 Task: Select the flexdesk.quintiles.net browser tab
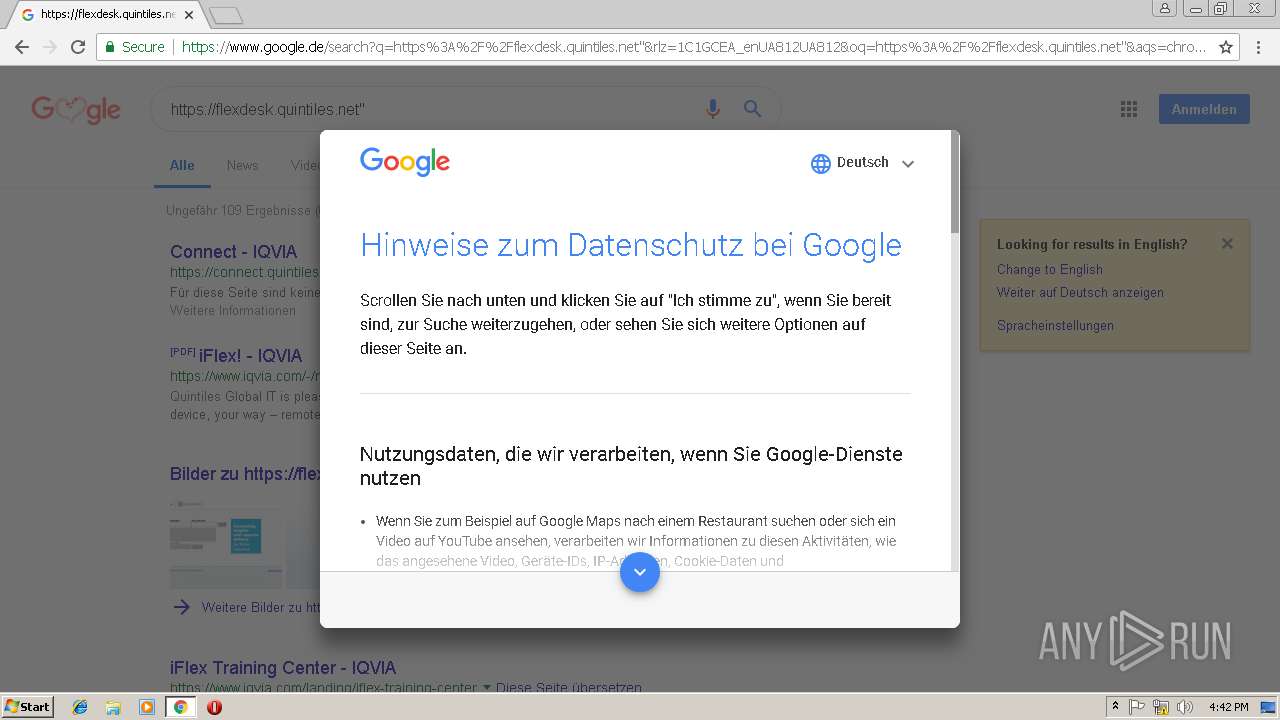(107, 15)
